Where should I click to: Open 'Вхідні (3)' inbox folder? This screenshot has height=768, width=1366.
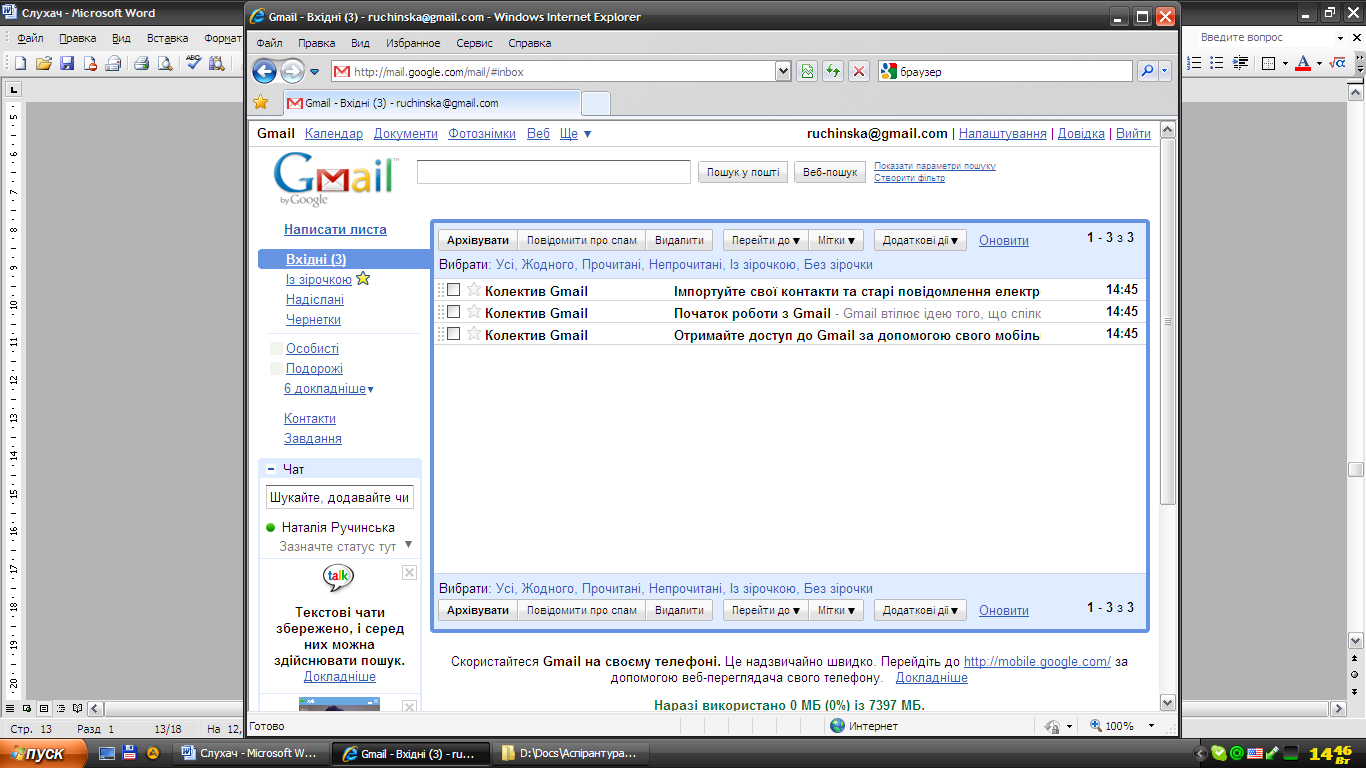[316, 260]
